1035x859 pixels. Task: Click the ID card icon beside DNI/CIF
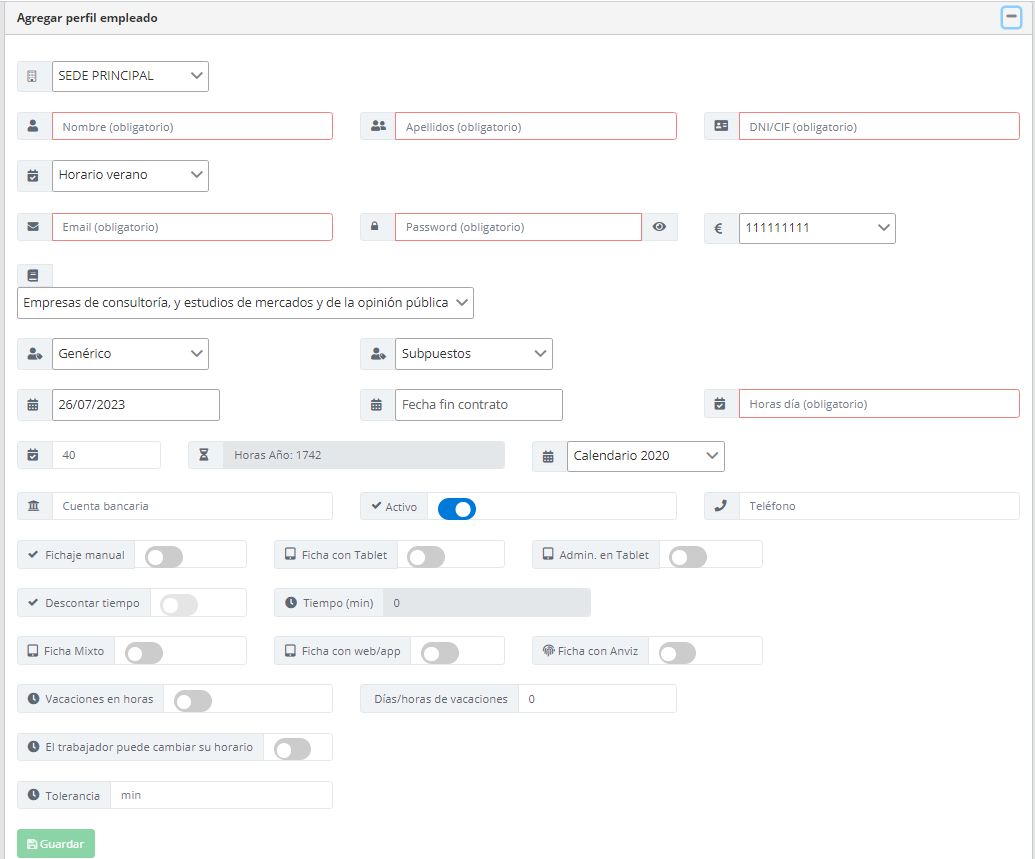pyautogui.click(x=720, y=126)
